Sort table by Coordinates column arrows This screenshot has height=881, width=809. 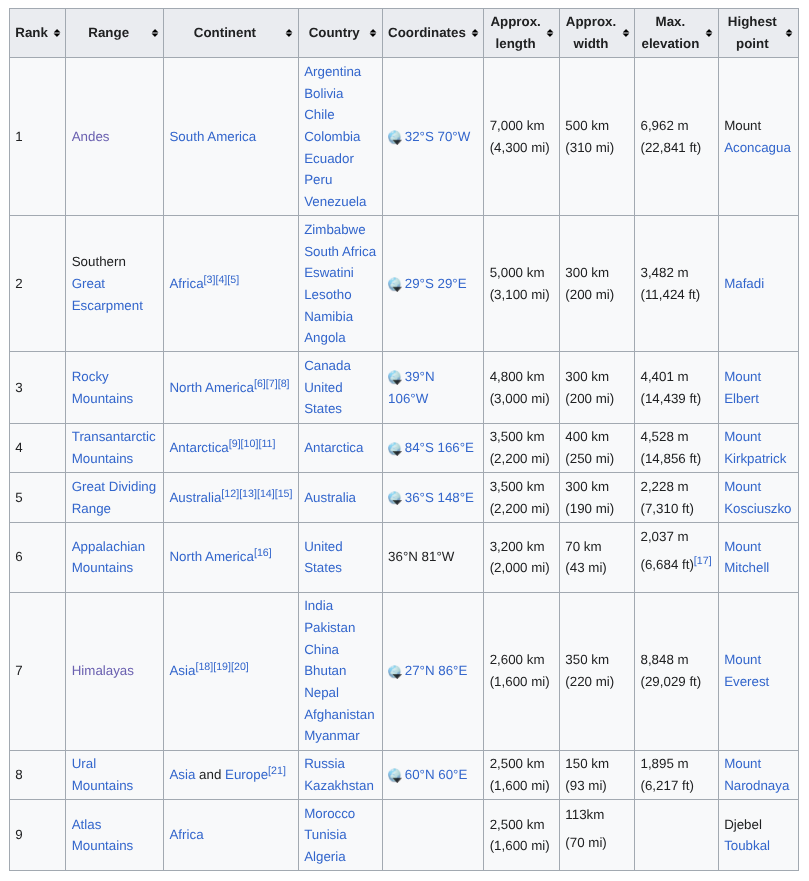[x=475, y=33]
